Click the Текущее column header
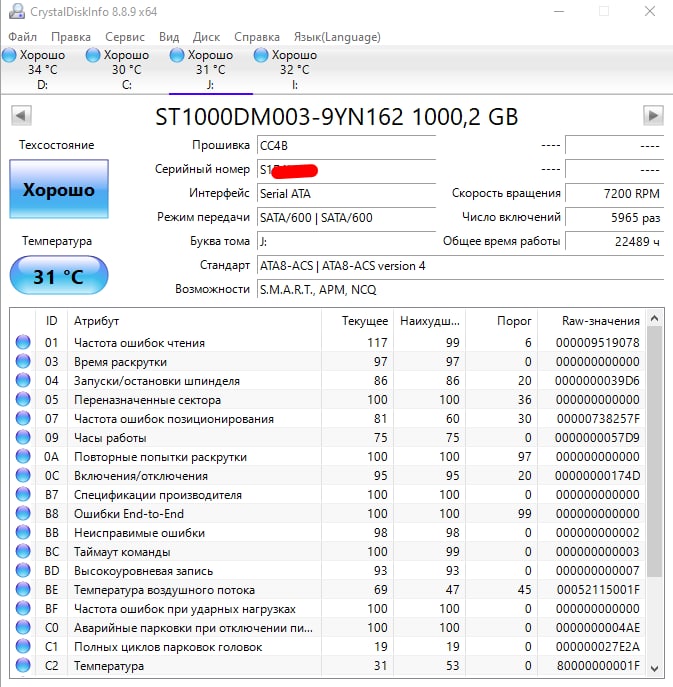The height and width of the screenshot is (687, 673). pos(357,321)
